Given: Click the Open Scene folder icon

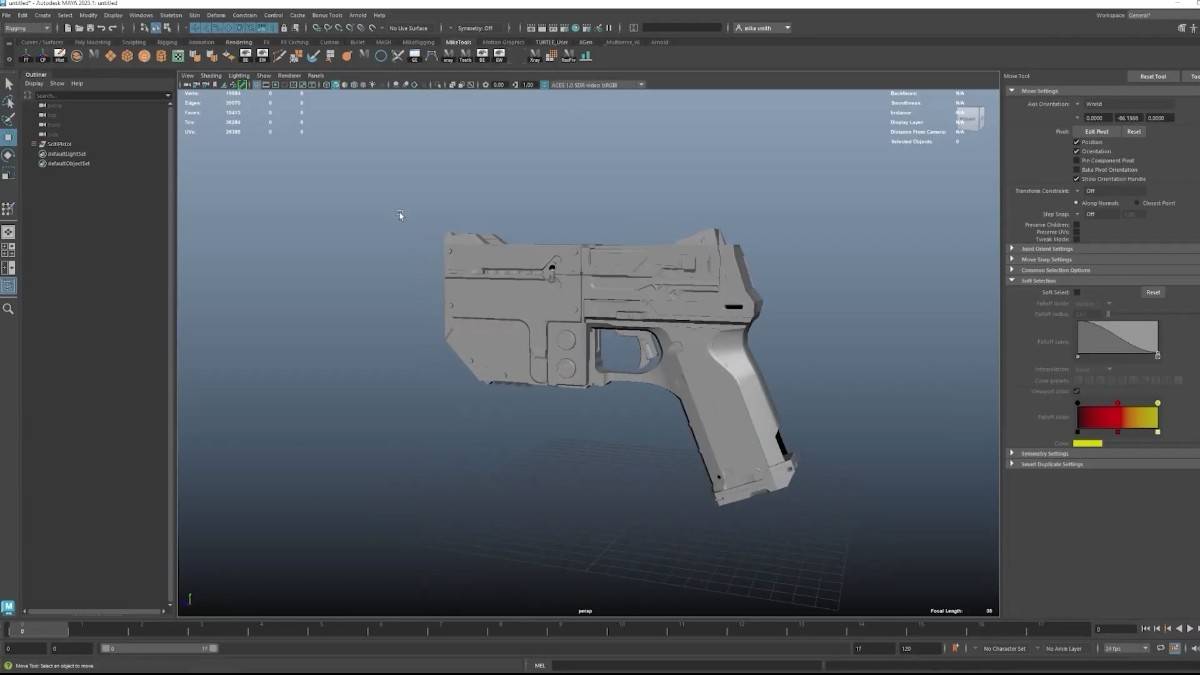Looking at the screenshot, I should click(x=78, y=28).
